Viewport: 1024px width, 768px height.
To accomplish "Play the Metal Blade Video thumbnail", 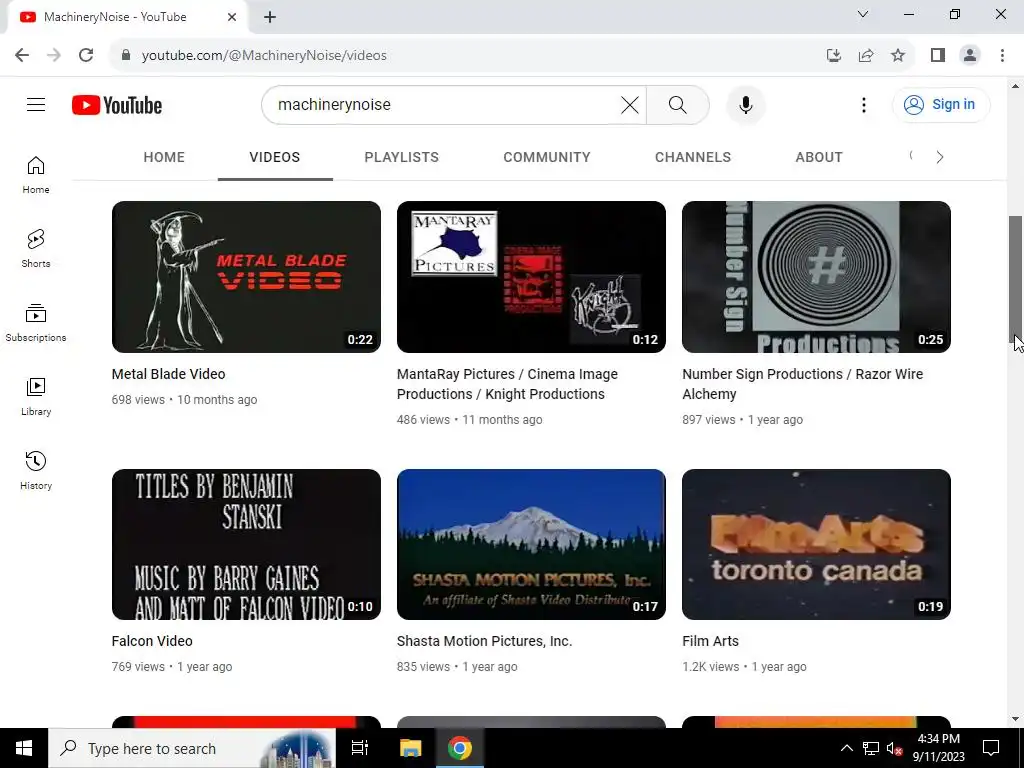I will pos(246,277).
